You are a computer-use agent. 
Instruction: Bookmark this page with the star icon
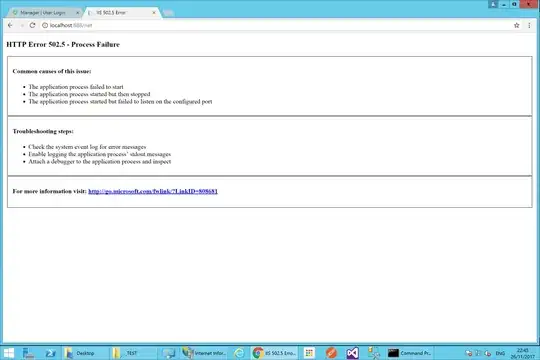(x=517, y=25)
